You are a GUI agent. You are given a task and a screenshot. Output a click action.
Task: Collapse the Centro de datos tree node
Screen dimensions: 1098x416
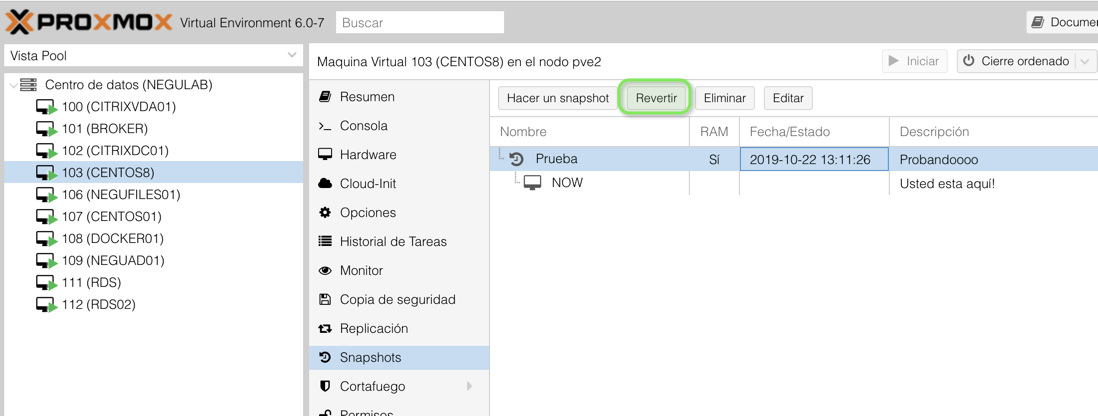[x=13, y=85]
